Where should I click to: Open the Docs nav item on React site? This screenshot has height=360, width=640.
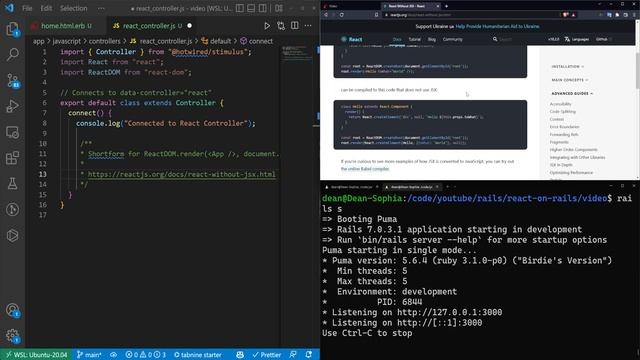tap(397, 39)
